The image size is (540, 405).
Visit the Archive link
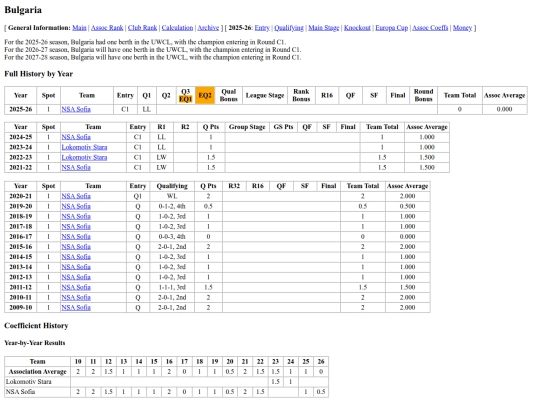click(208, 28)
